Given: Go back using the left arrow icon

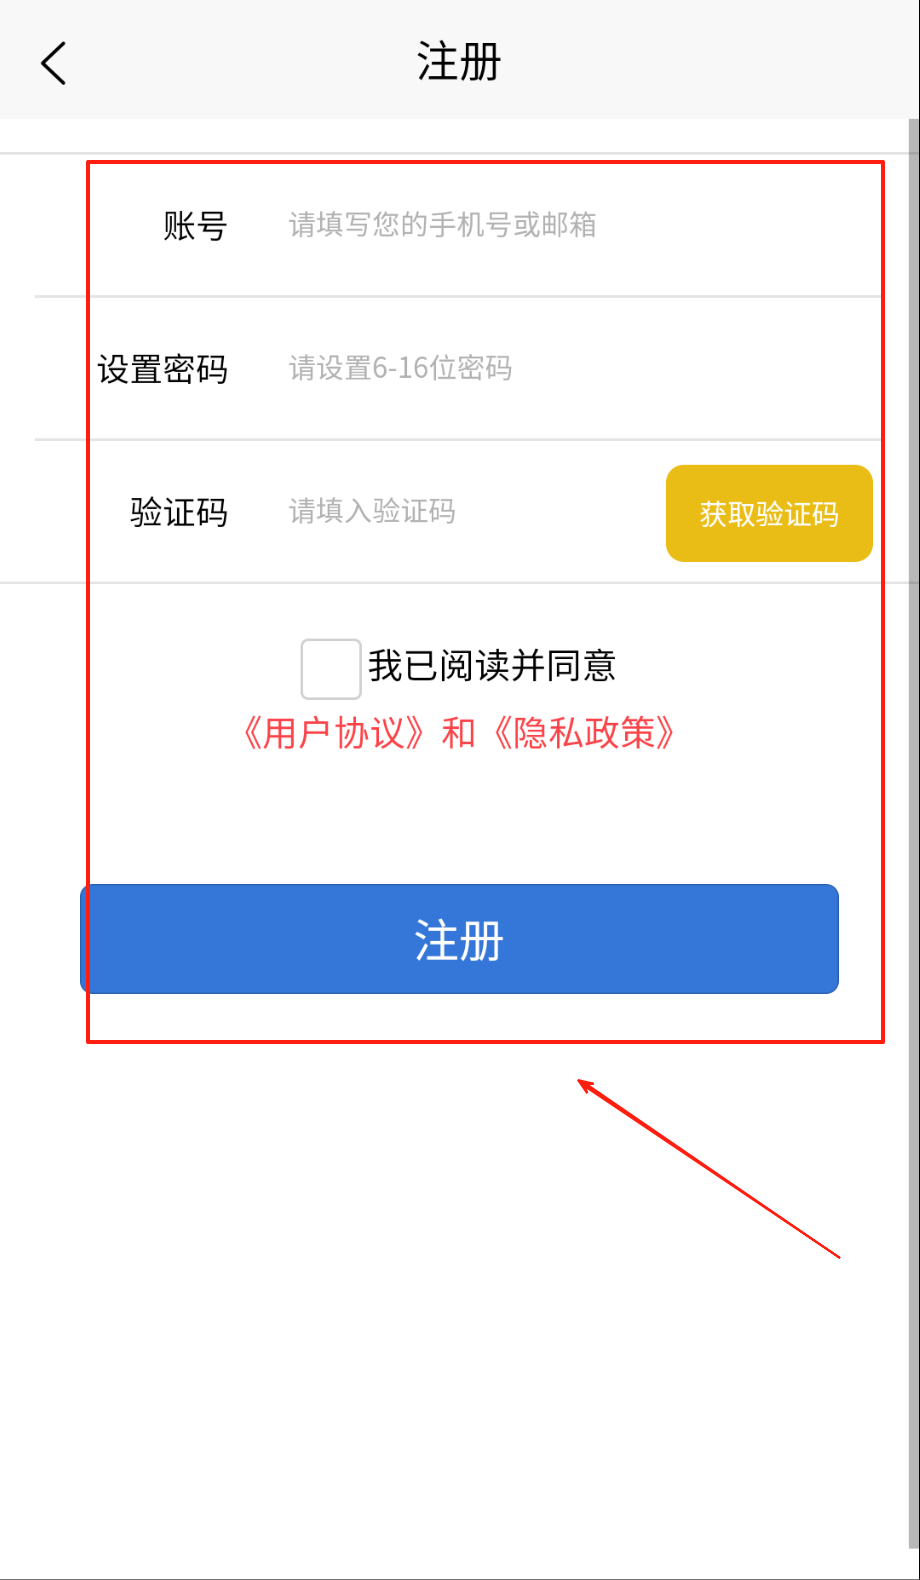Looking at the screenshot, I should click(x=54, y=63).
